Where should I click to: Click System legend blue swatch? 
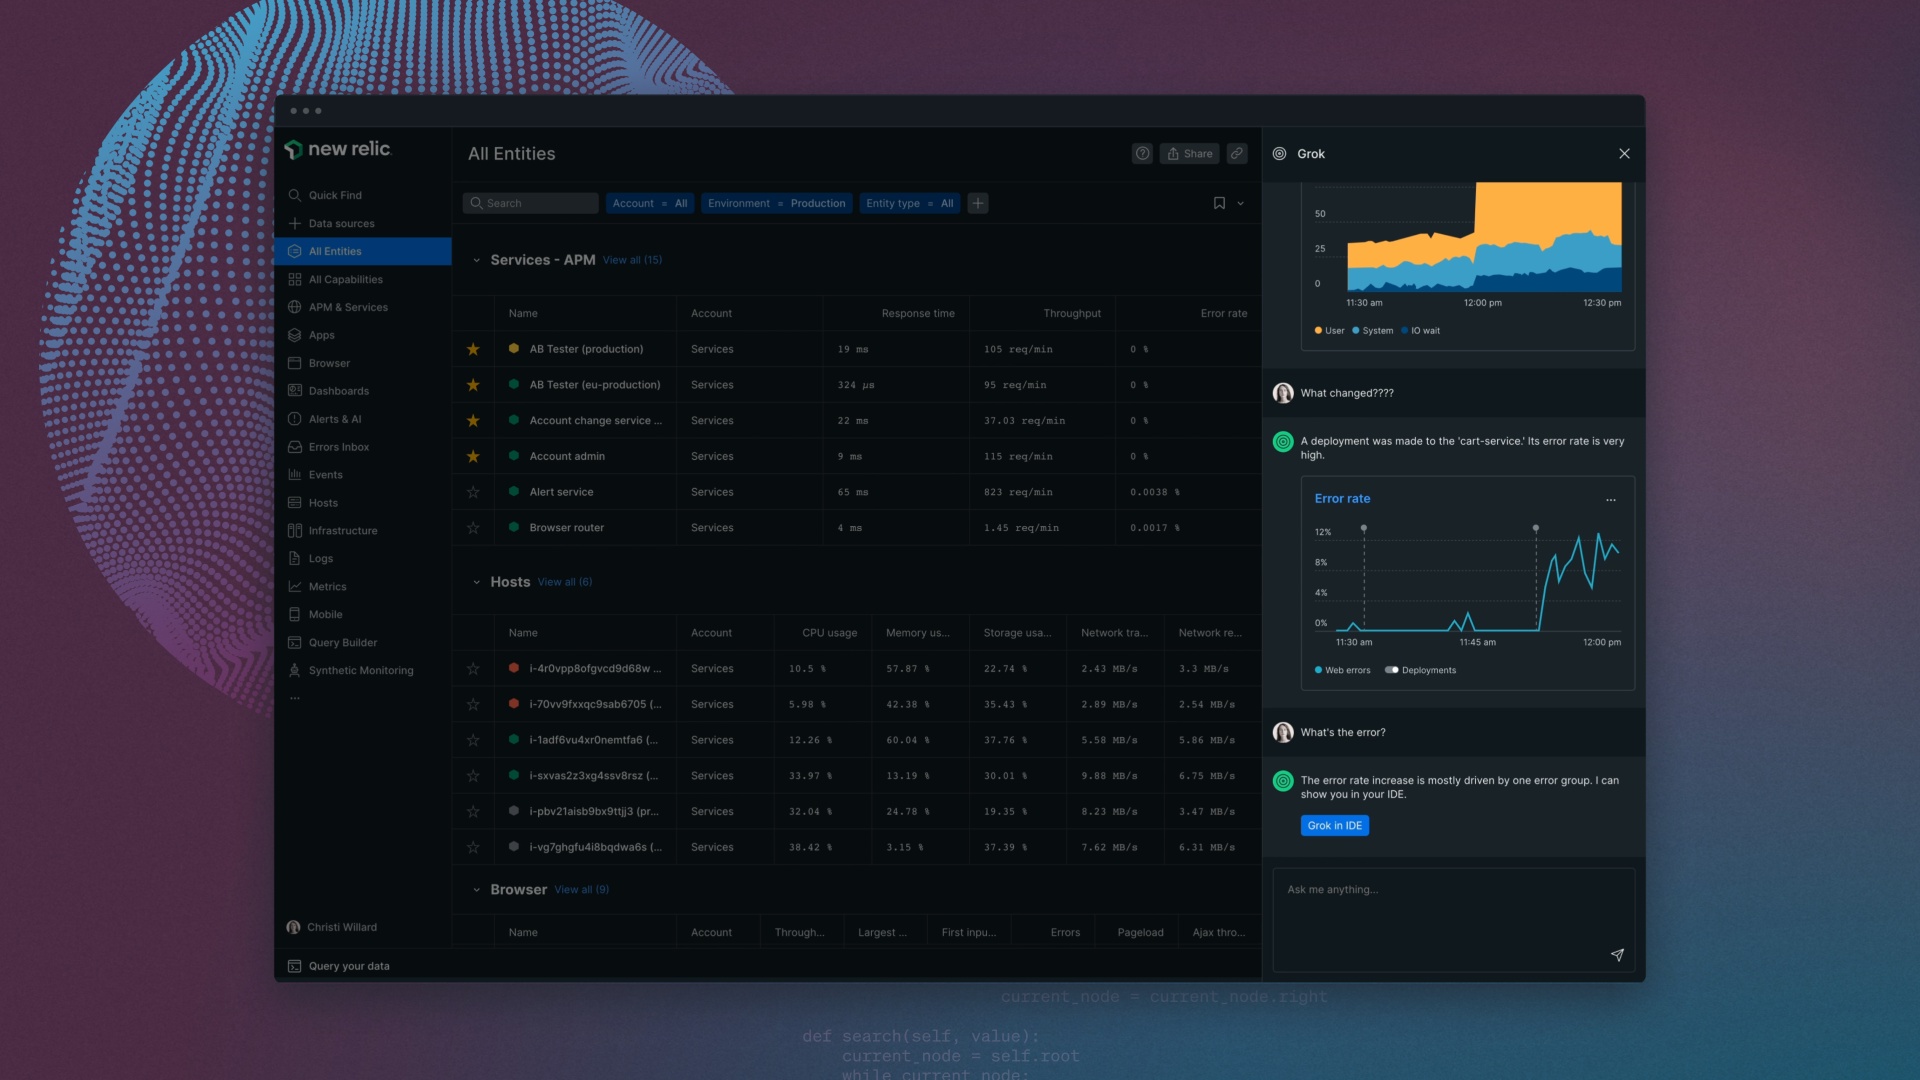coord(1356,330)
